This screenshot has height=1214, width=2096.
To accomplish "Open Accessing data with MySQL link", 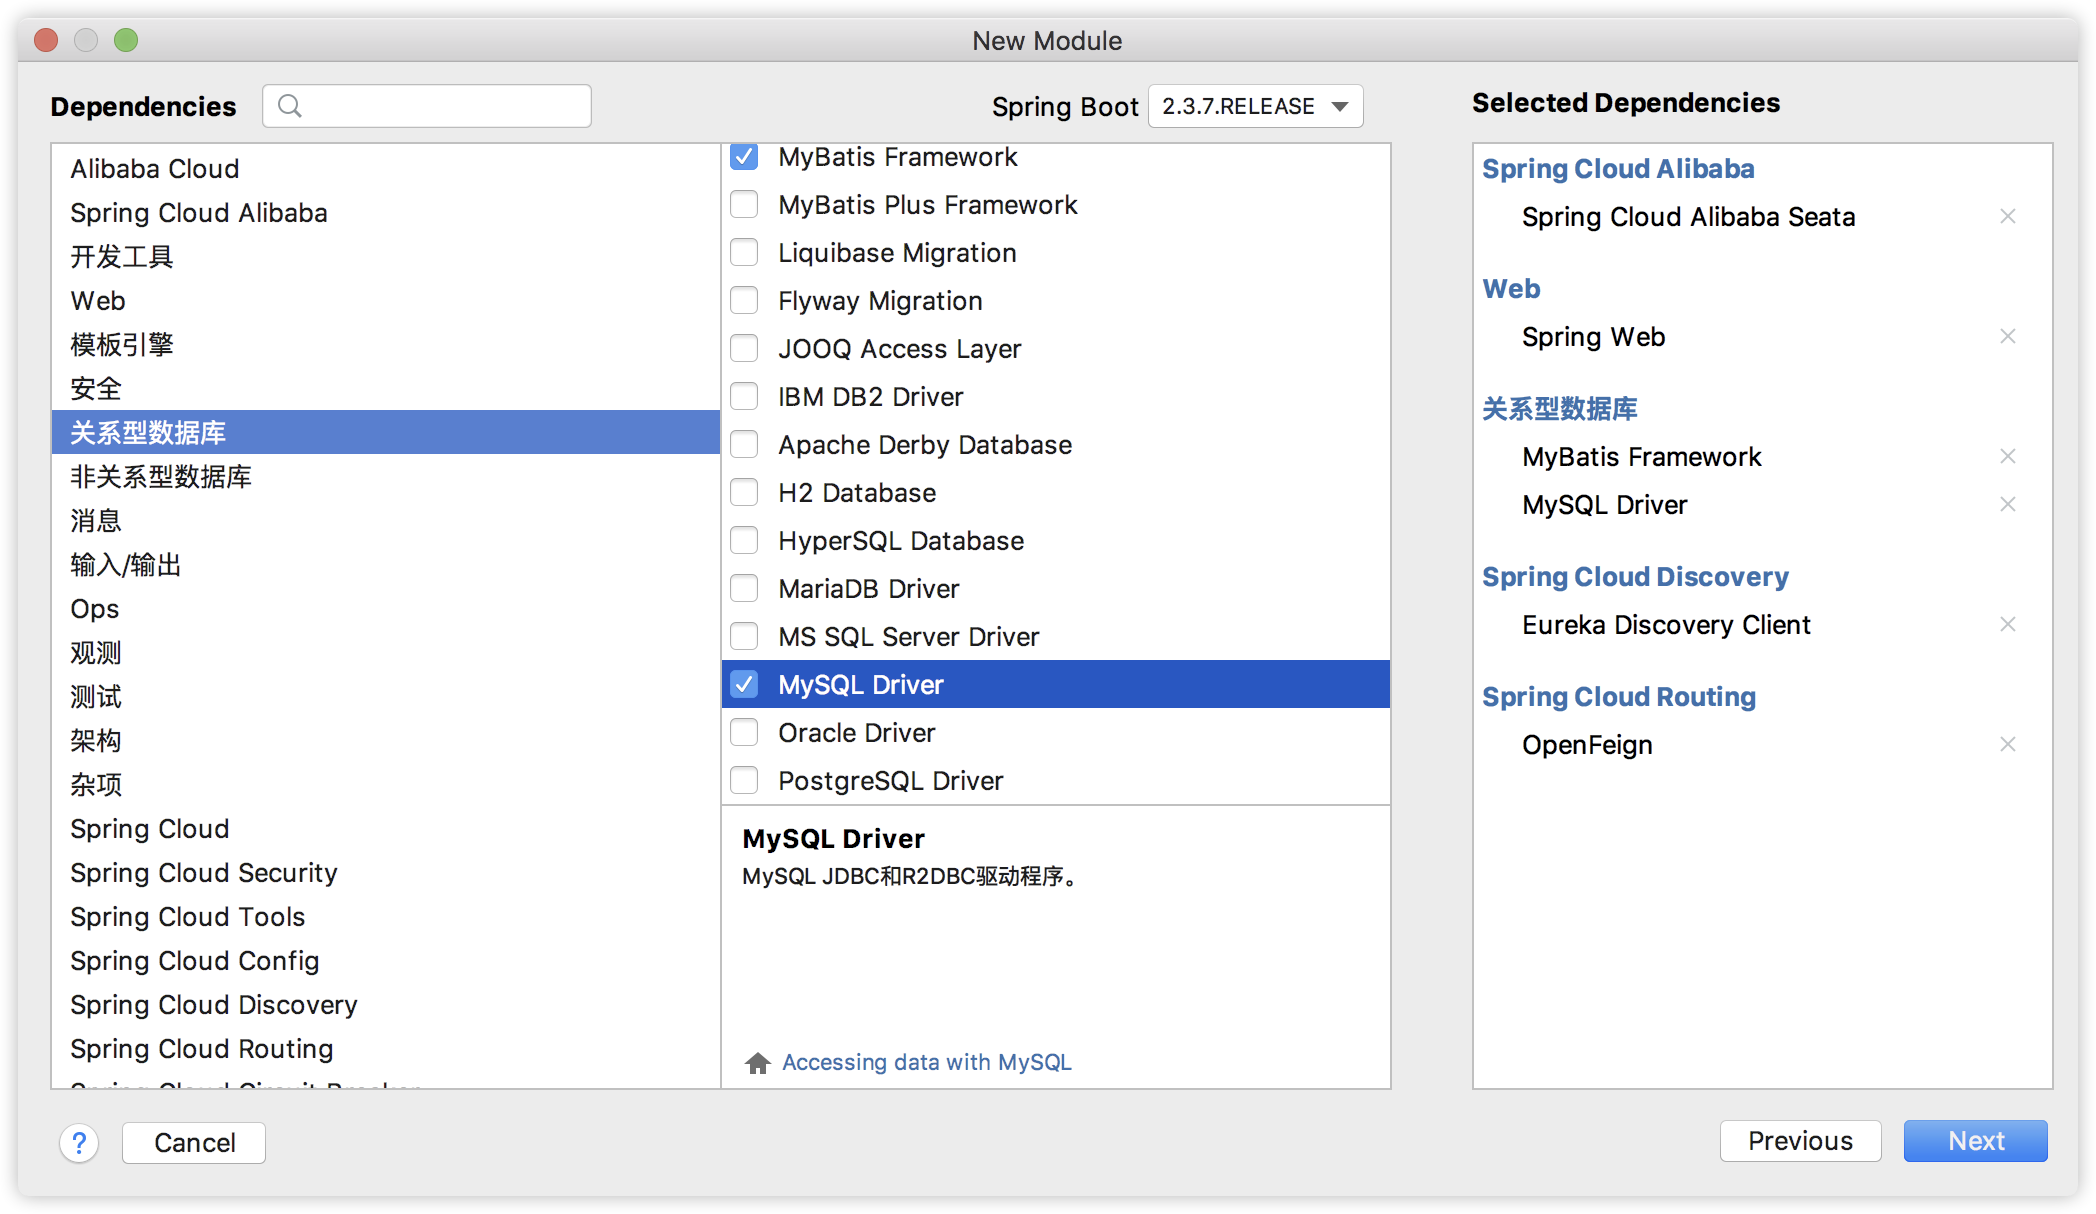I will click(x=926, y=1062).
